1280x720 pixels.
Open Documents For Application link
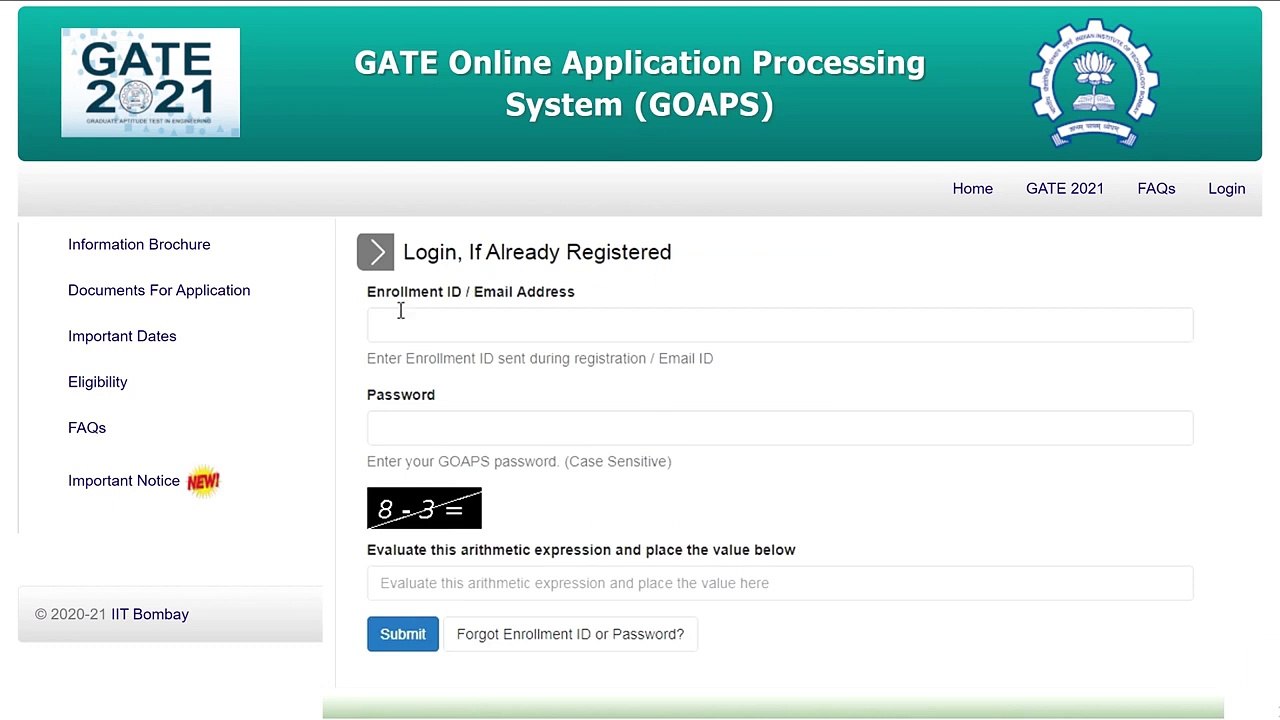(159, 290)
